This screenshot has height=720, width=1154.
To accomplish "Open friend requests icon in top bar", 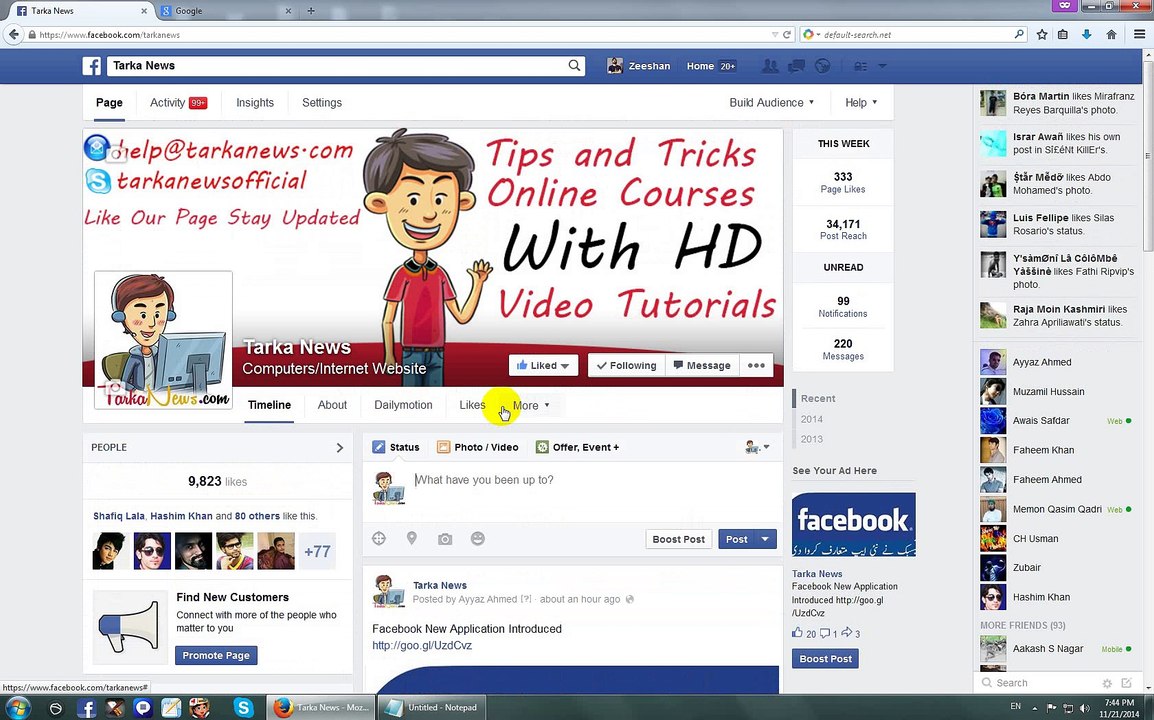I will (x=770, y=66).
